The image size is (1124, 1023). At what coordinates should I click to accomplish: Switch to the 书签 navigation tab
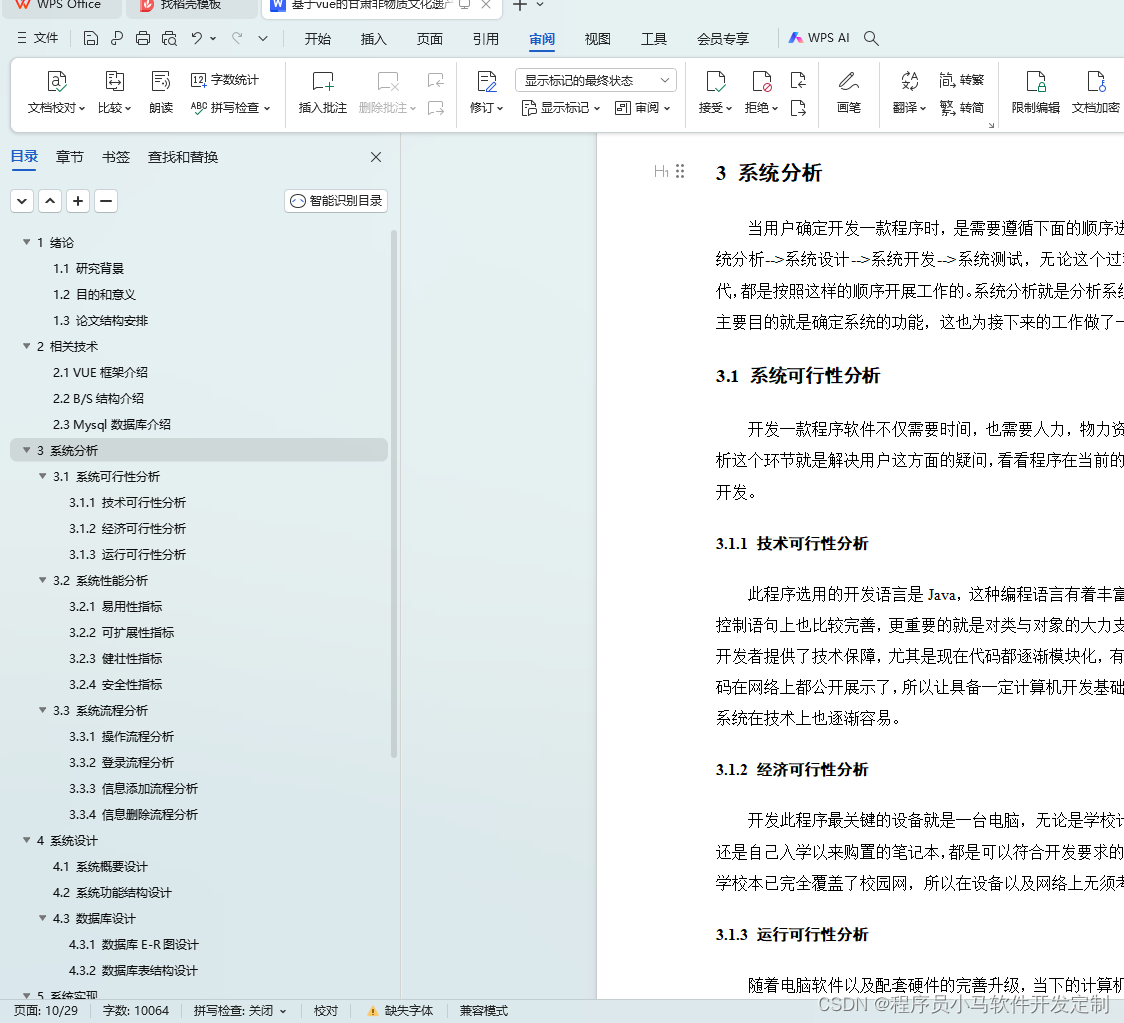pos(115,157)
